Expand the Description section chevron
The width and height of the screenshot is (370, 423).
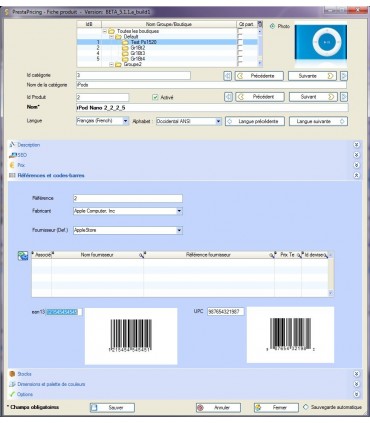click(x=356, y=145)
